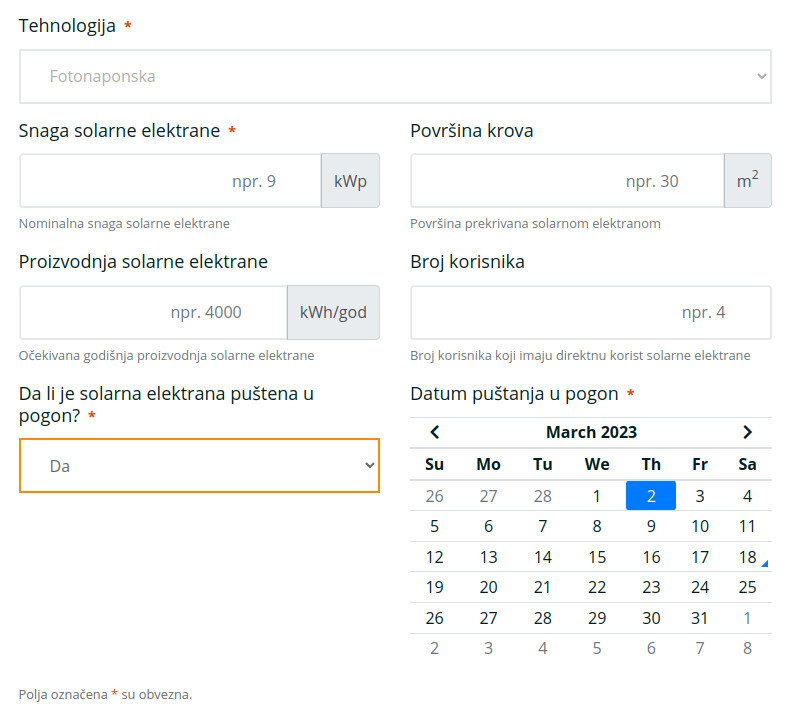The width and height of the screenshot is (792, 725).
Task: Select March 15 in the calendar
Action: coord(597,557)
